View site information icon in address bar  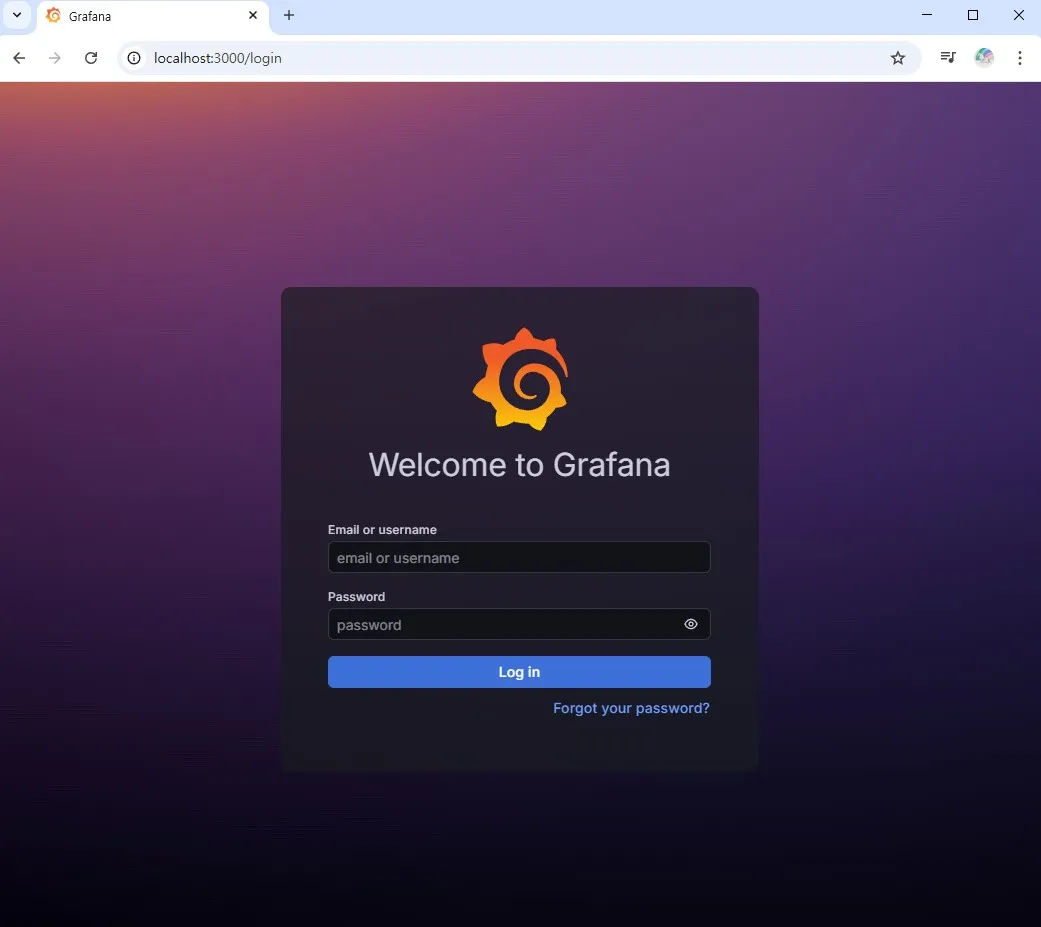pyautogui.click(x=135, y=58)
